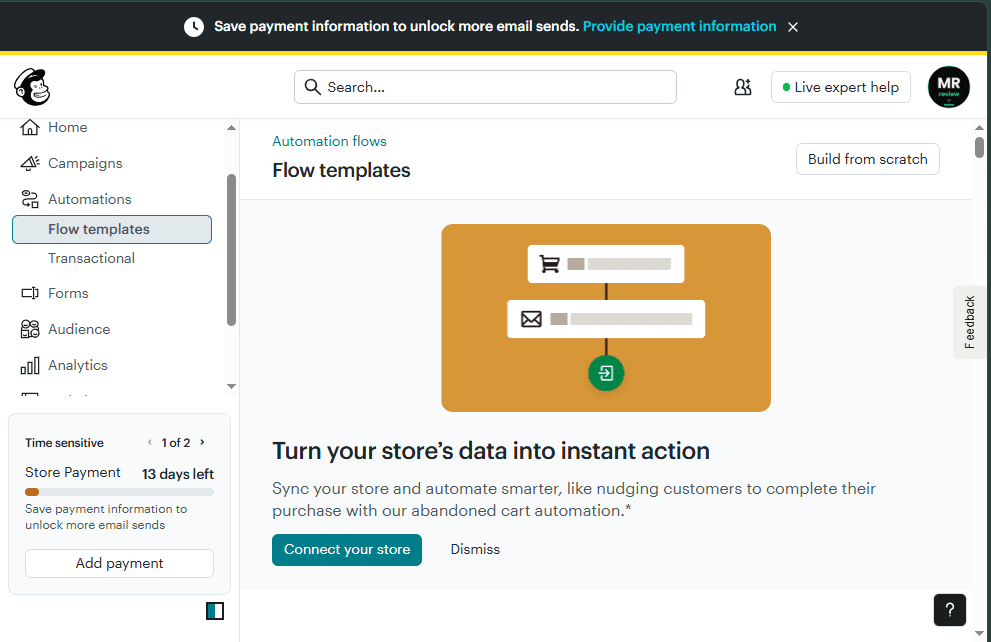This screenshot has height=642, width=991.
Task: Open Audience in sidebar
Action: (x=79, y=329)
